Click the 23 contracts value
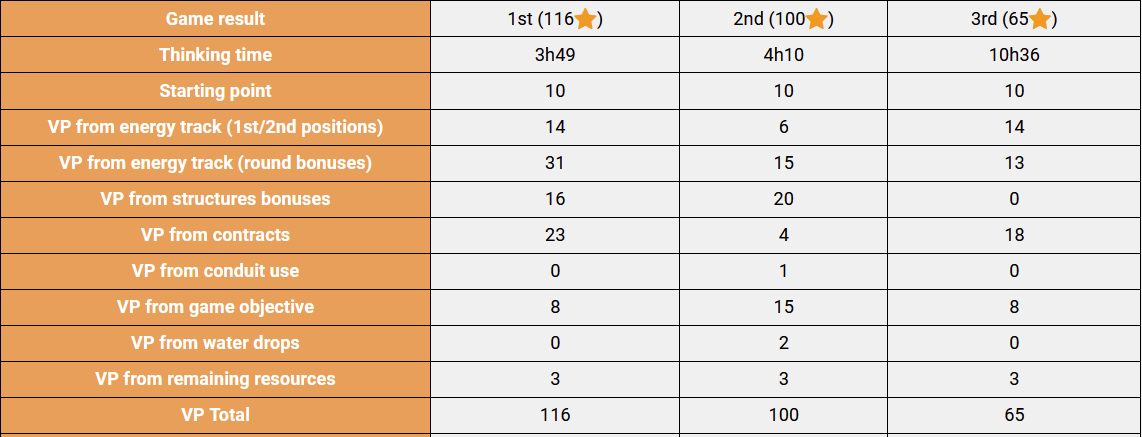Viewport: 1142px width, 437px height. tap(555, 235)
